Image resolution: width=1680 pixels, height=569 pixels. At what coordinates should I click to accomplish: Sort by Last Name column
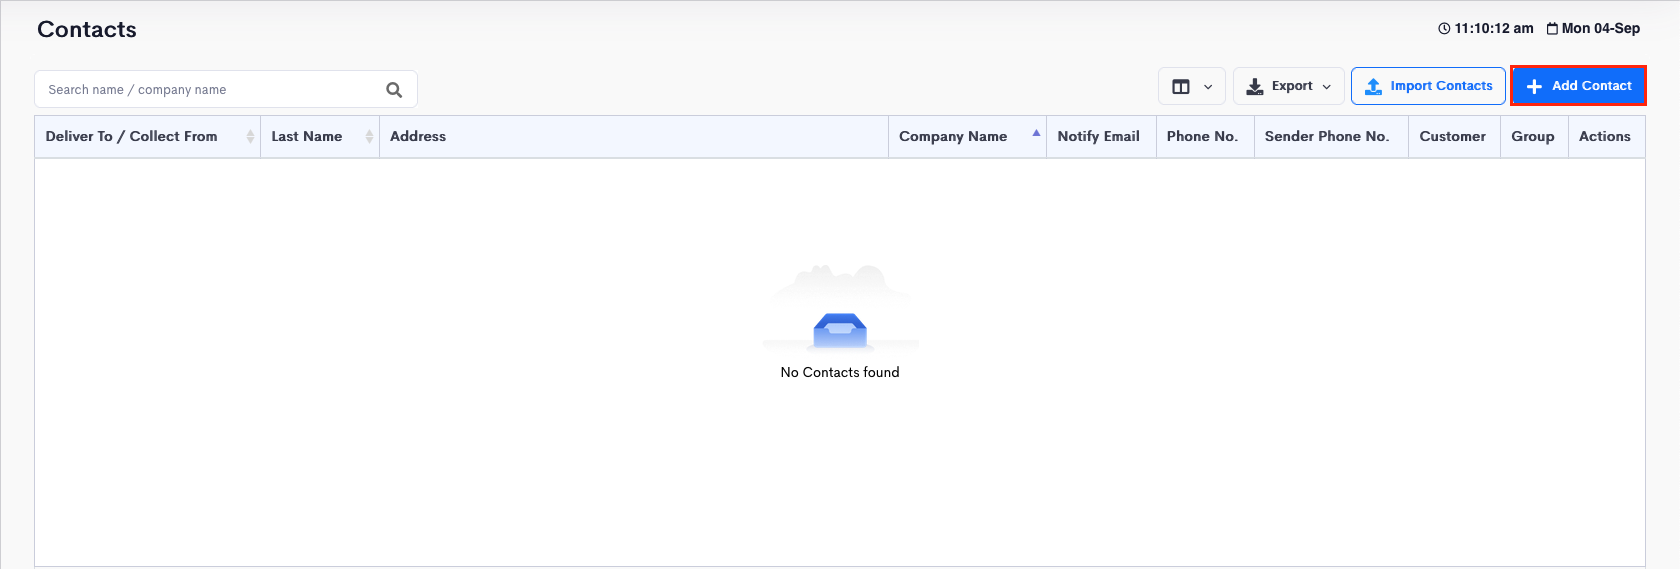(320, 137)
